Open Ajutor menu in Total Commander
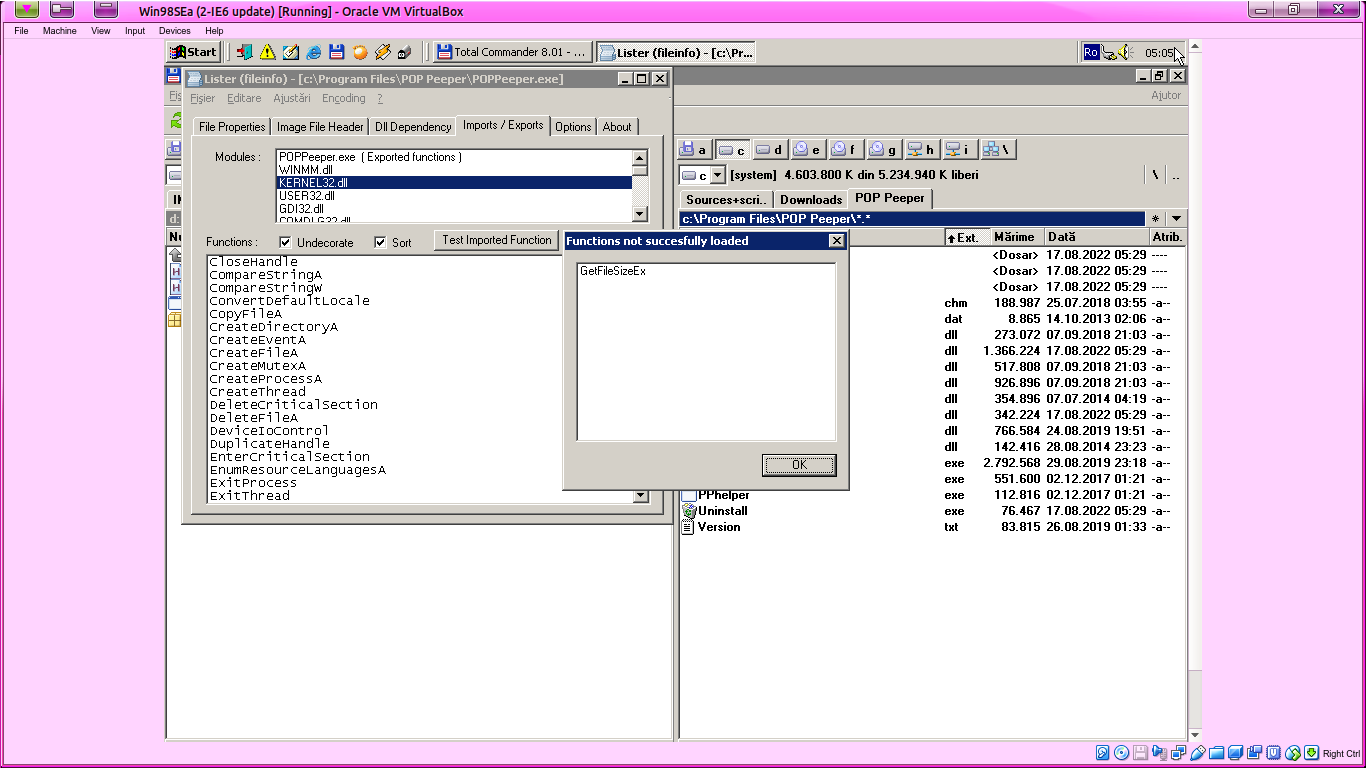 (x=1166, y=95)
